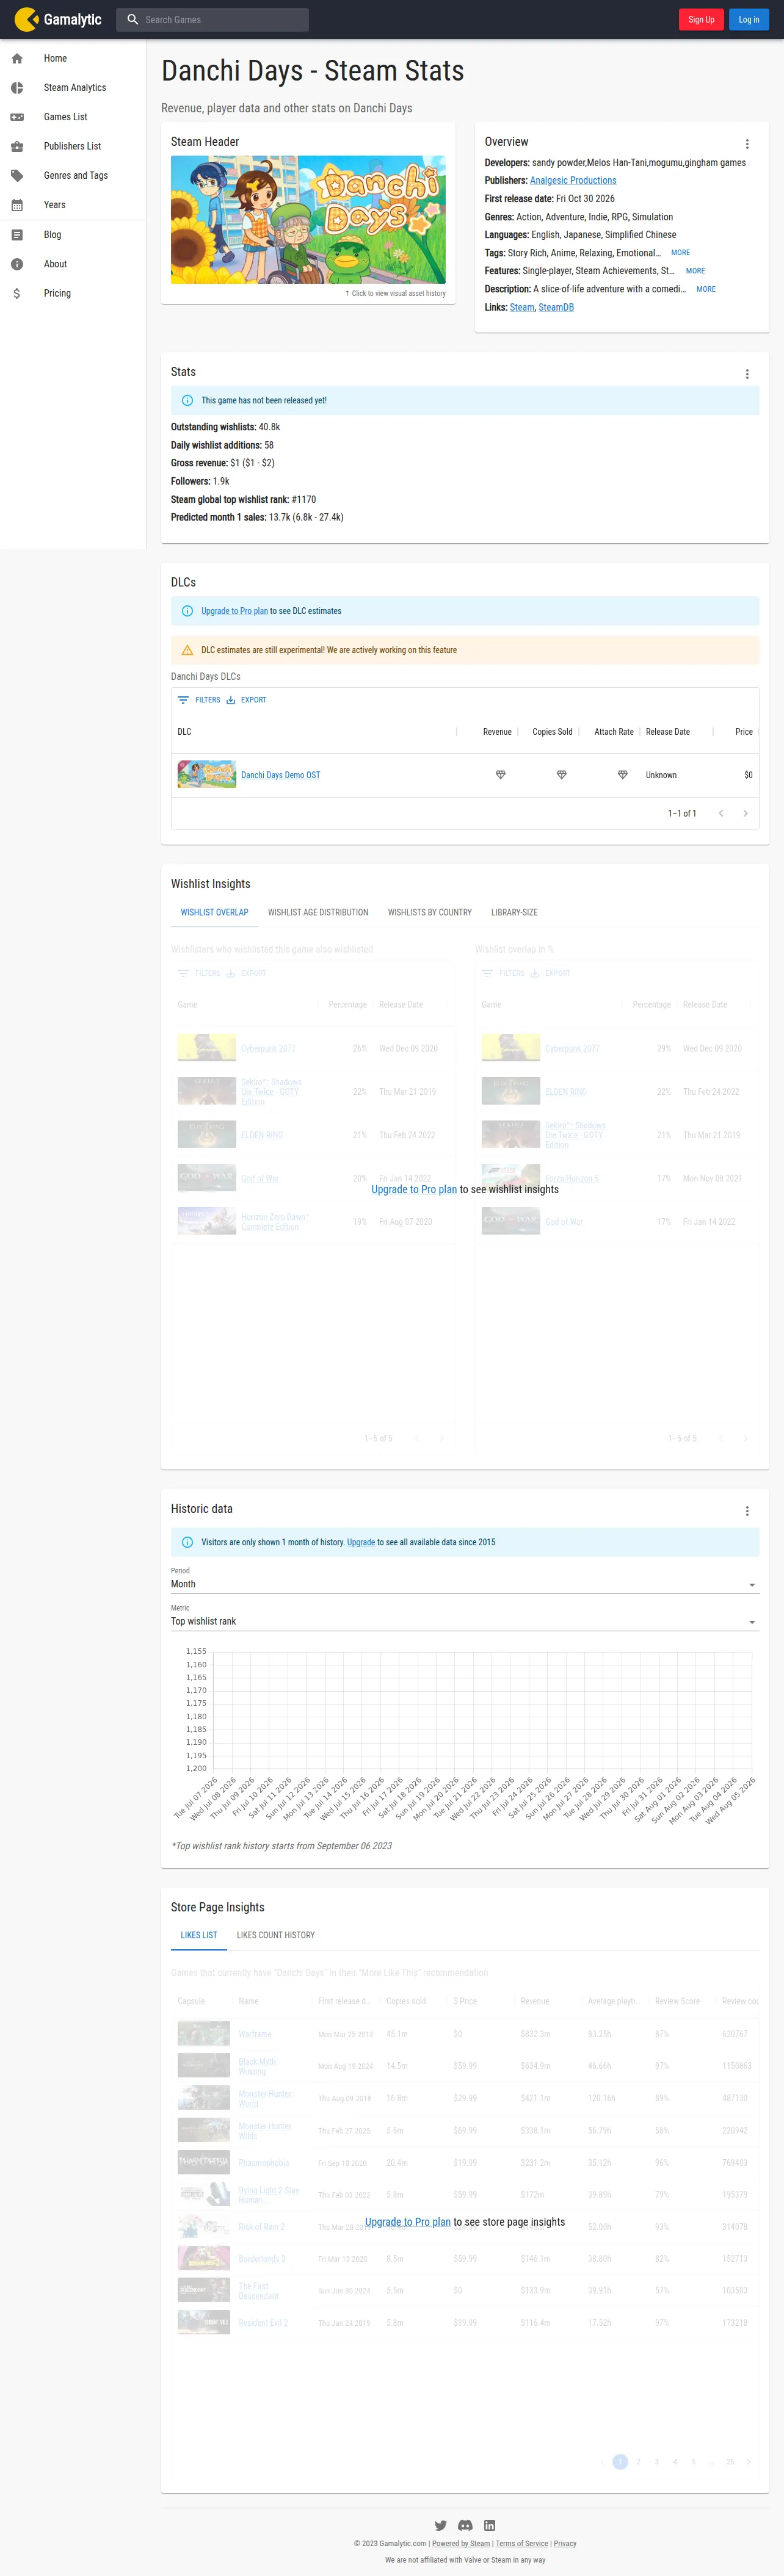Click the Attach Rate diamond icon

(623, 775)
